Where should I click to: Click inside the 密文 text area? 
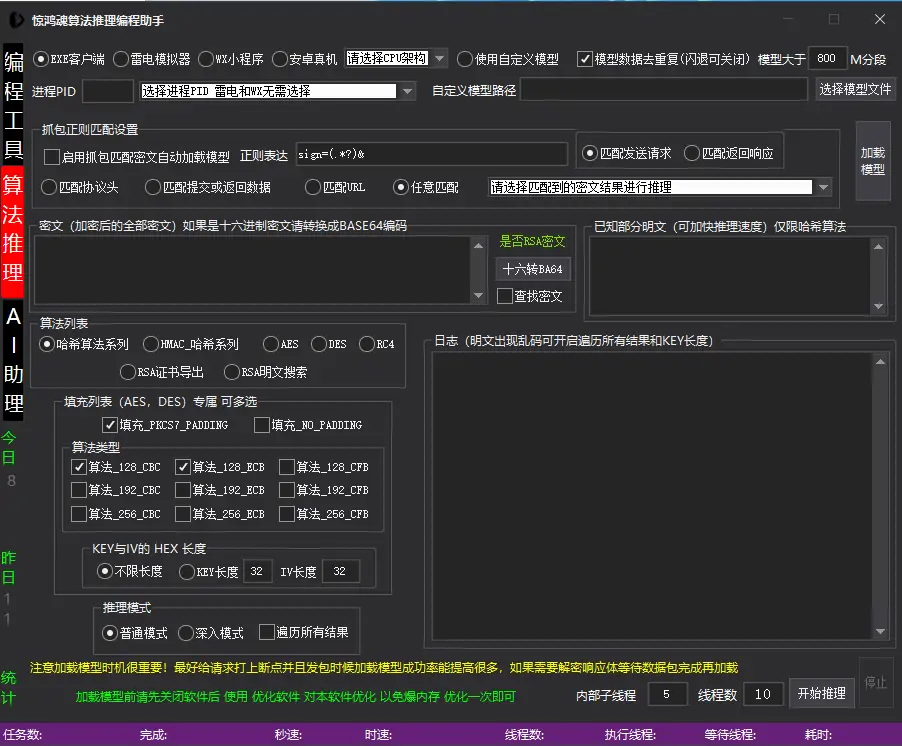[253, 270]
